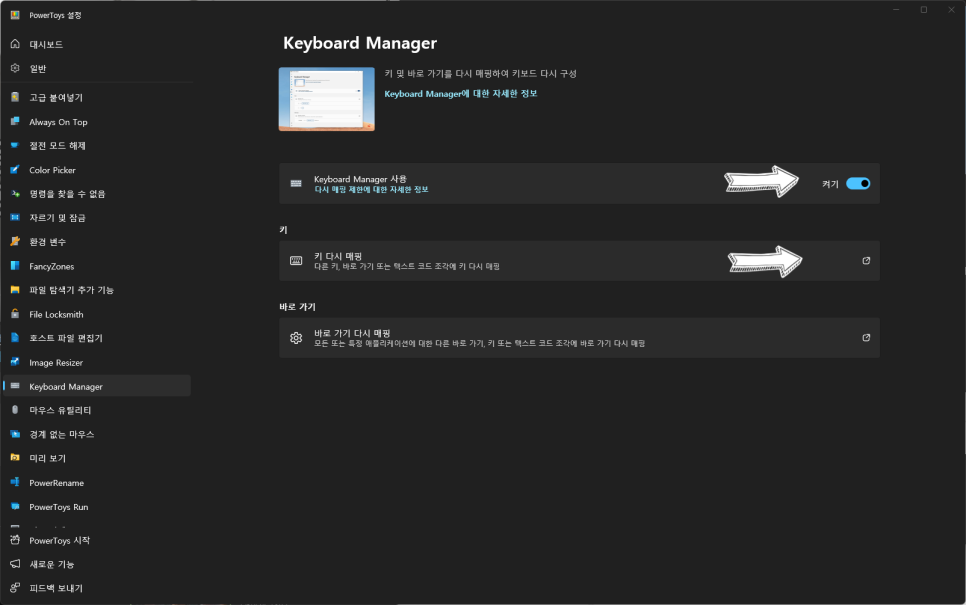Image resolution: width=966 pixels, height=605 pixels.
Task: Click the 피드백 보내기 icon
Action: pyautogui.click(x=15, y=588)
